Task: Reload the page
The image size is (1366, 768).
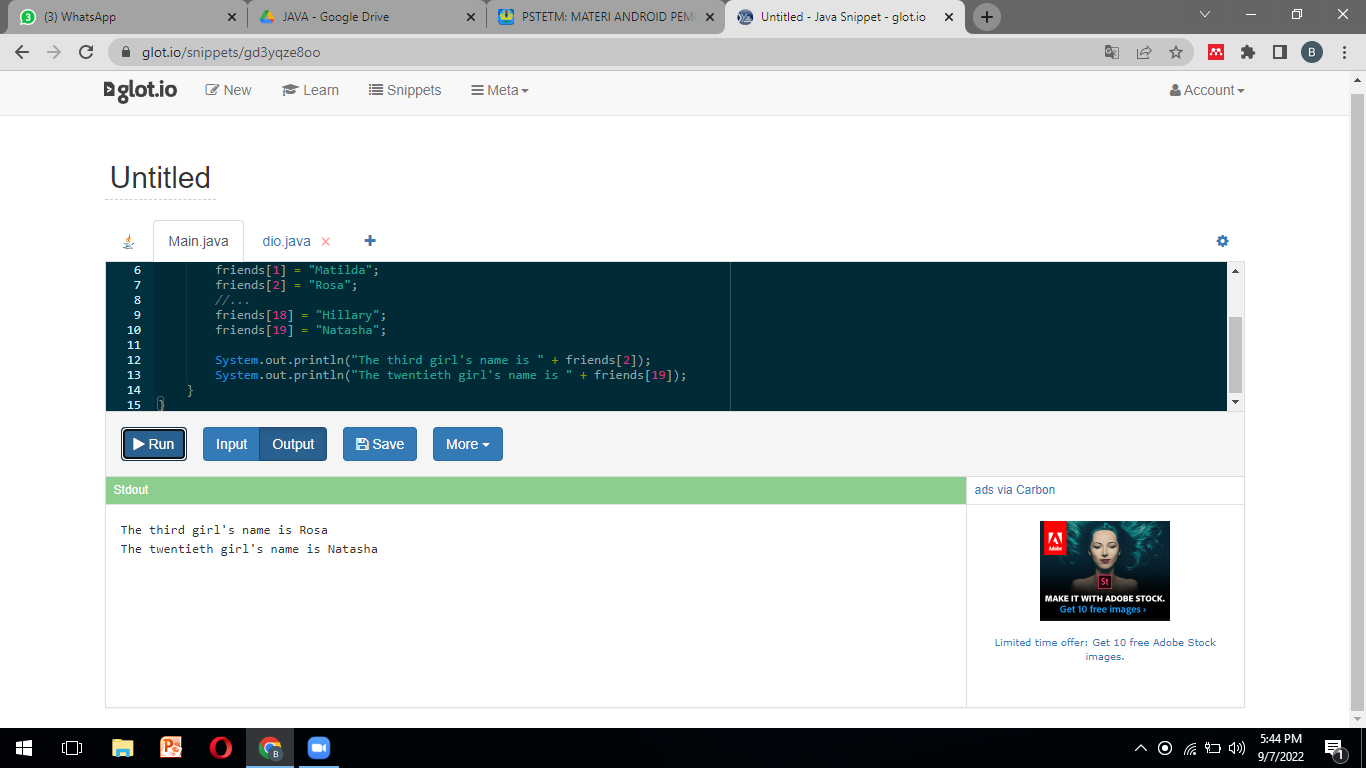Action: pos(86,52)
